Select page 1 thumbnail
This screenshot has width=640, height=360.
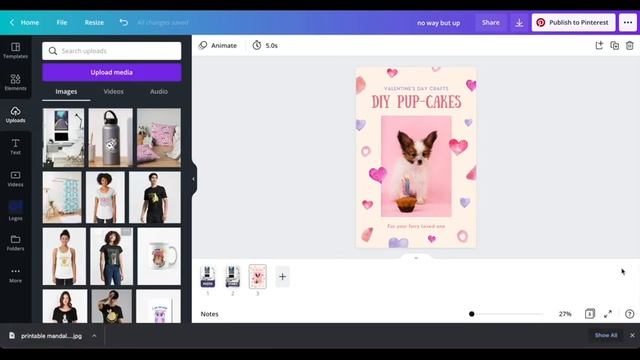(208, 276)
